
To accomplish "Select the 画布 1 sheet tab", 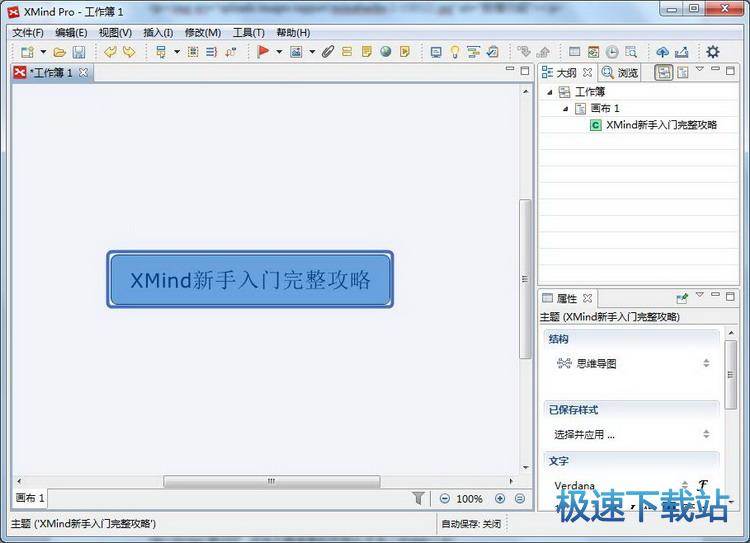I will pos(30,498).
